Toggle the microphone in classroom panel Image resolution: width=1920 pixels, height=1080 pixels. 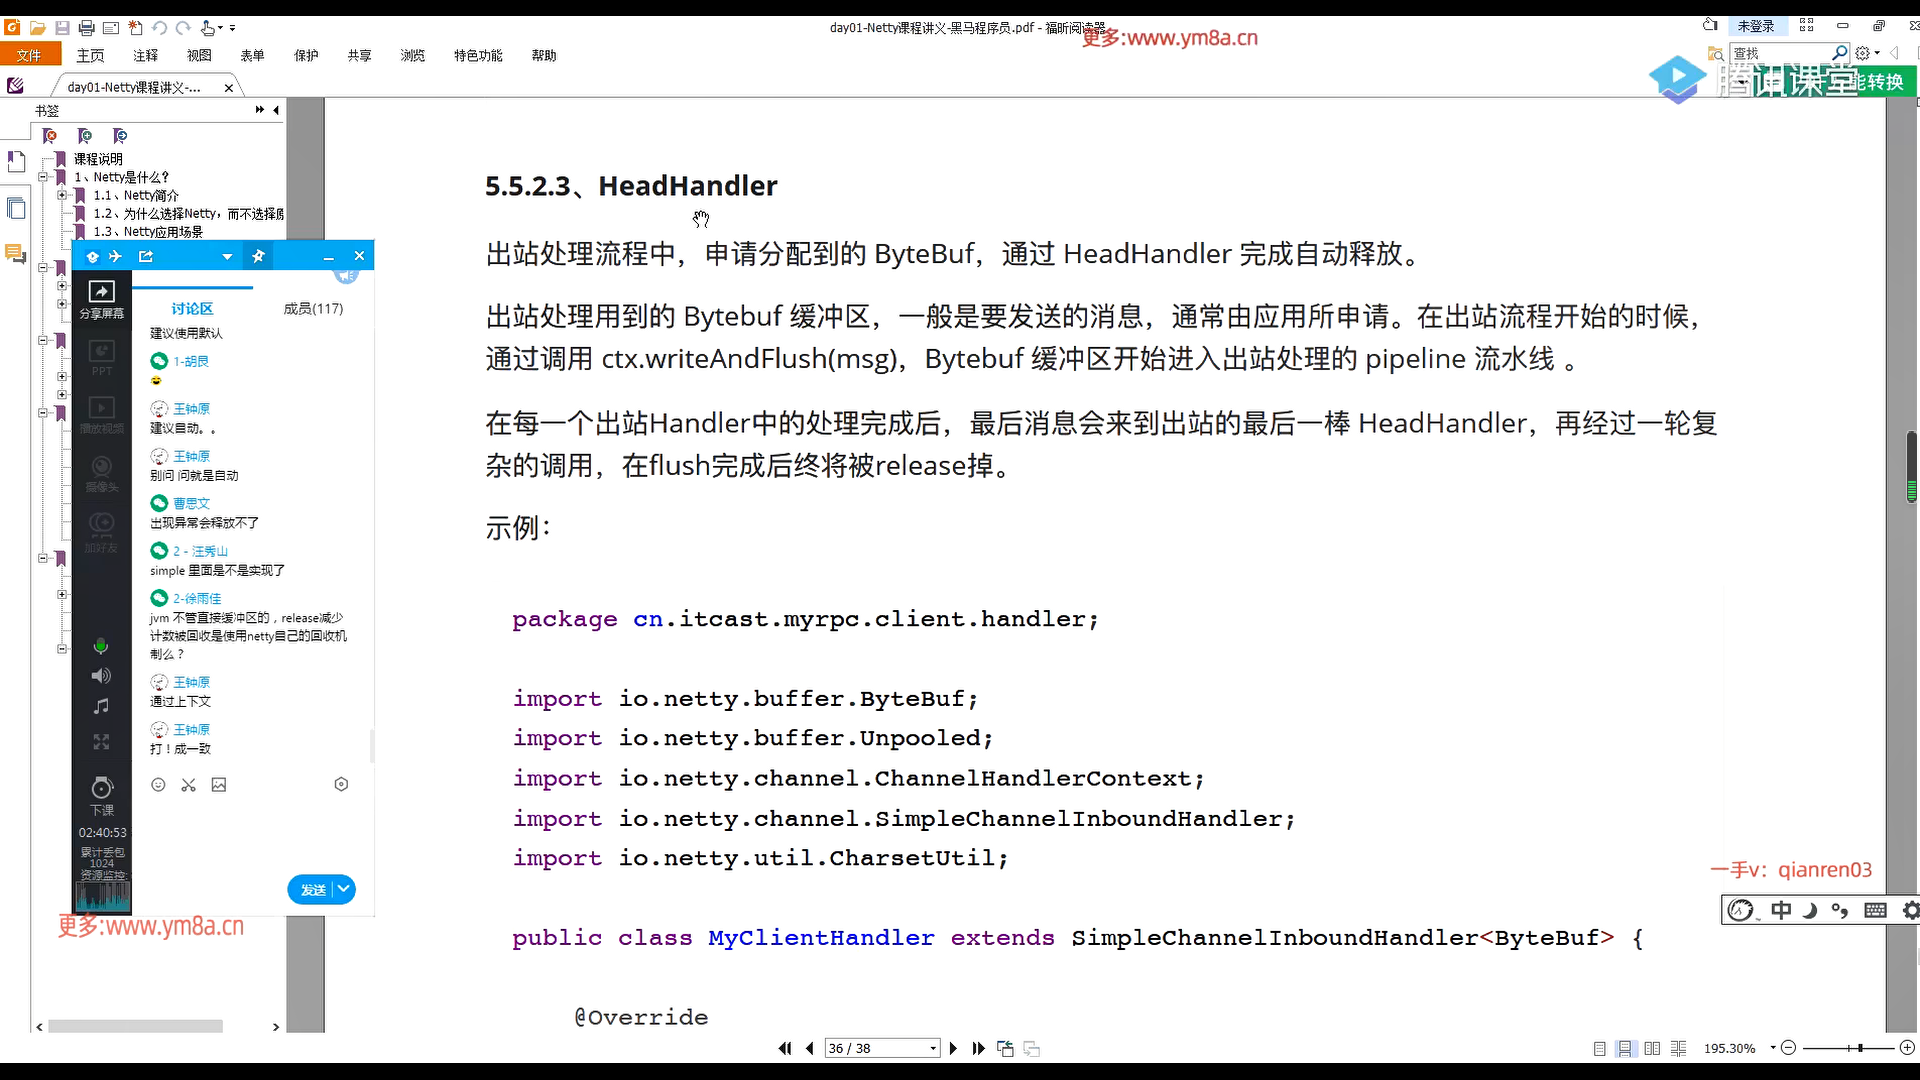[x=101, y=646]
